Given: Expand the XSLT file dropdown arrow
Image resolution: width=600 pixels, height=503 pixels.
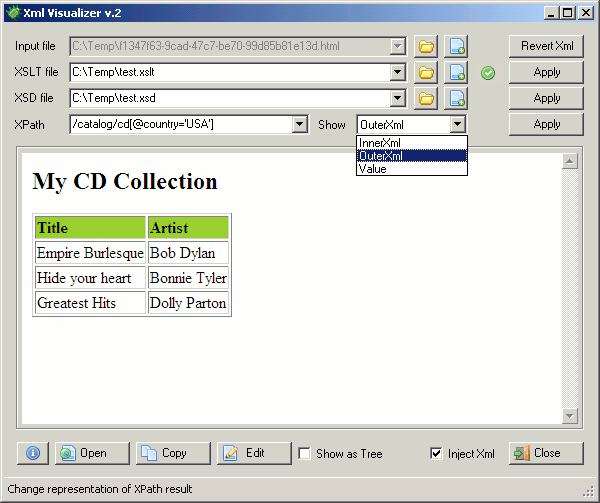Looking at the screenshot, I should 398,72.
